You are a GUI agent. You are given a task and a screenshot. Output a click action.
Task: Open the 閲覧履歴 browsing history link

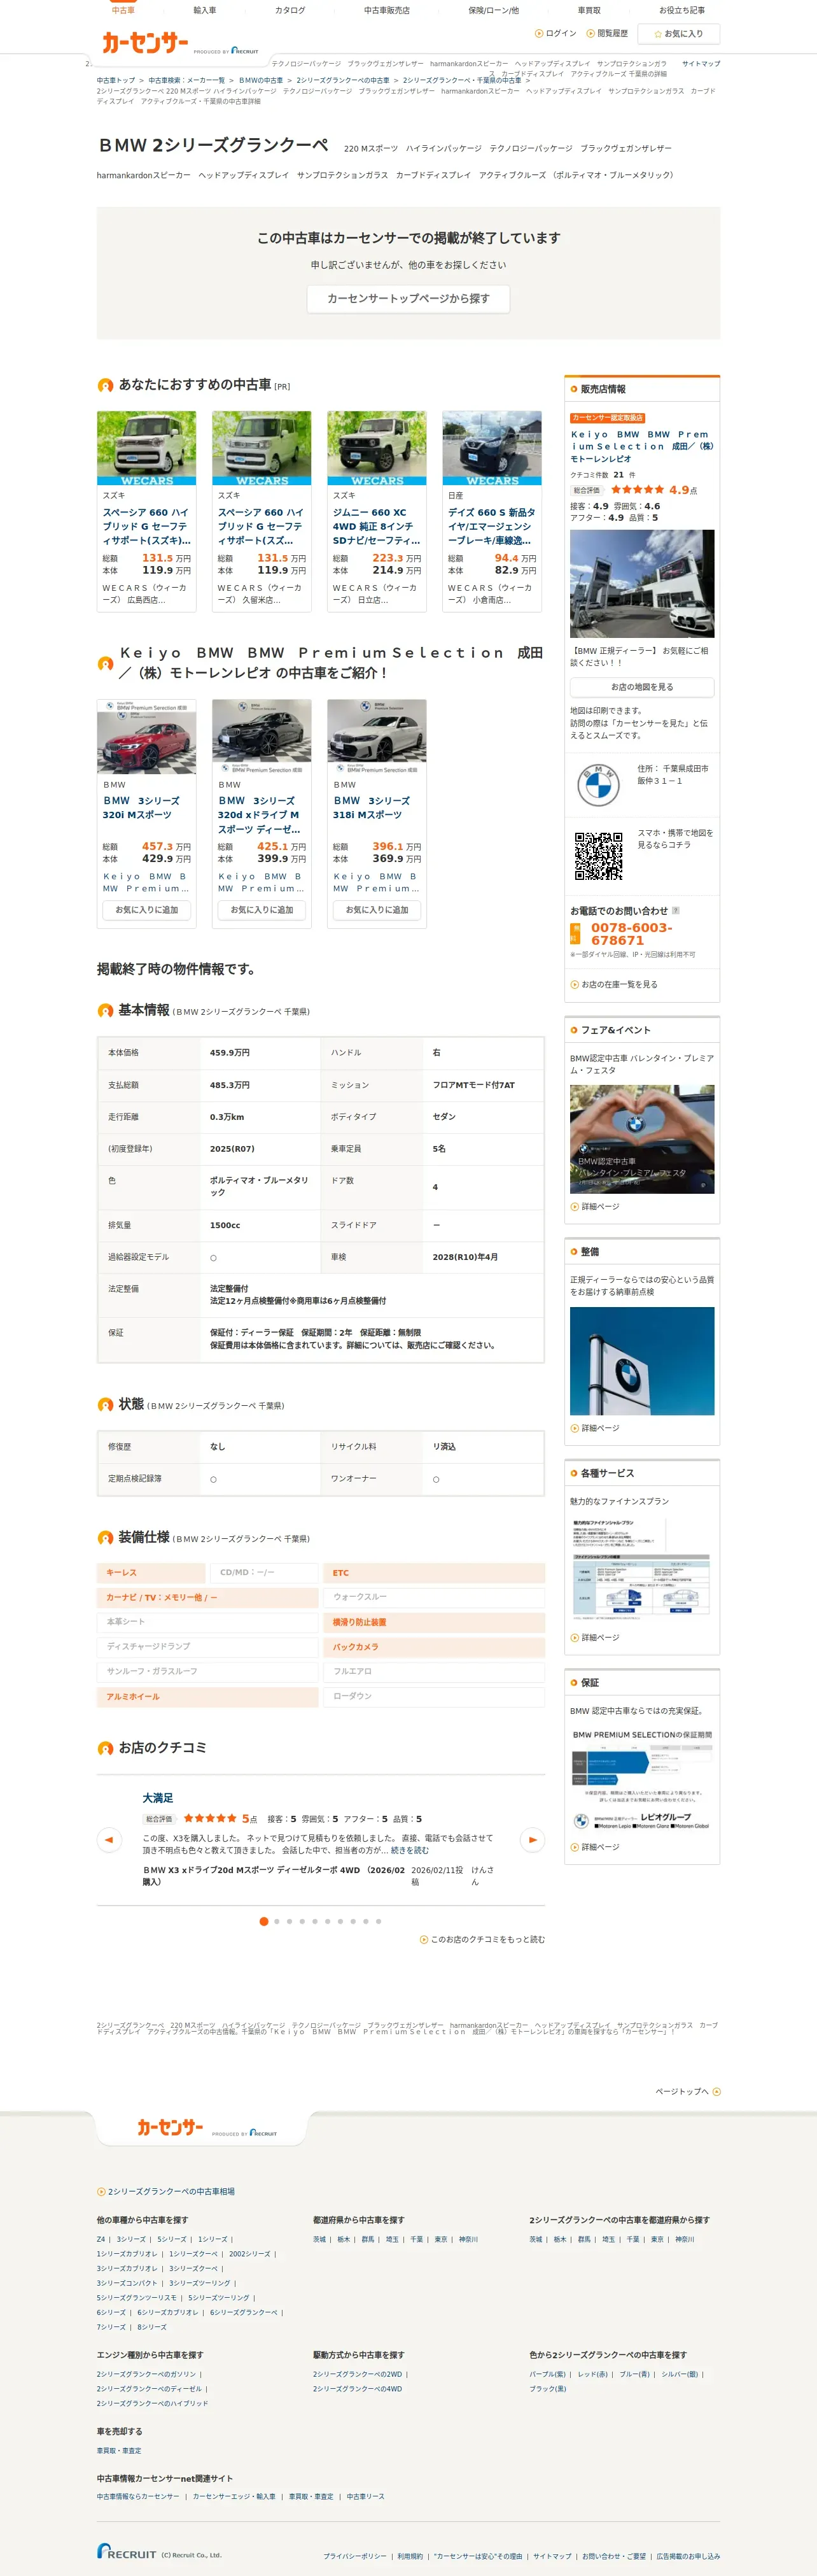607,34
